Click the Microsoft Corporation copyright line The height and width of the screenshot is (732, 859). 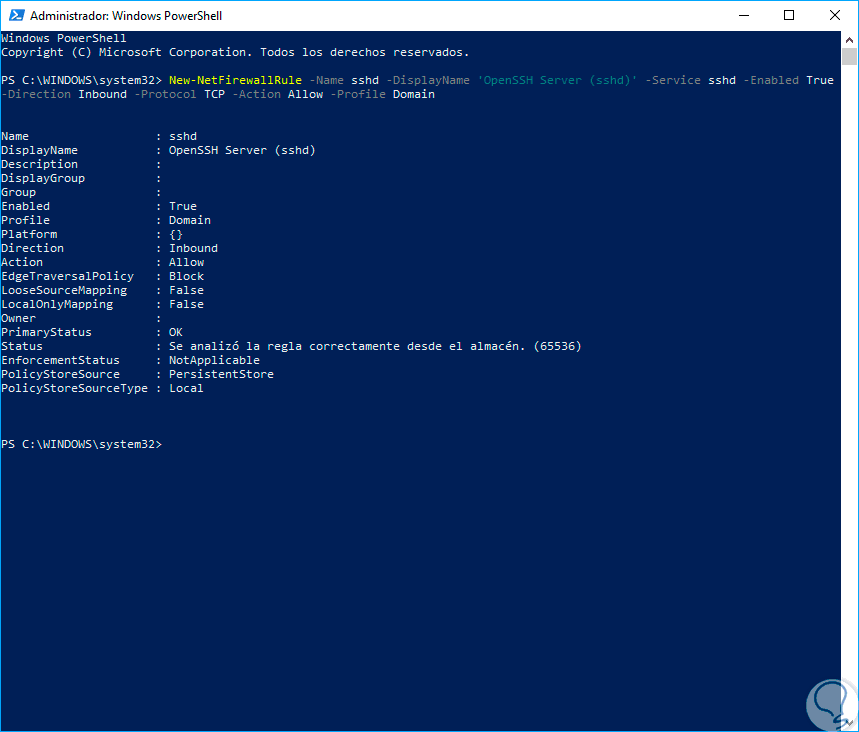[x=234, y=52]
